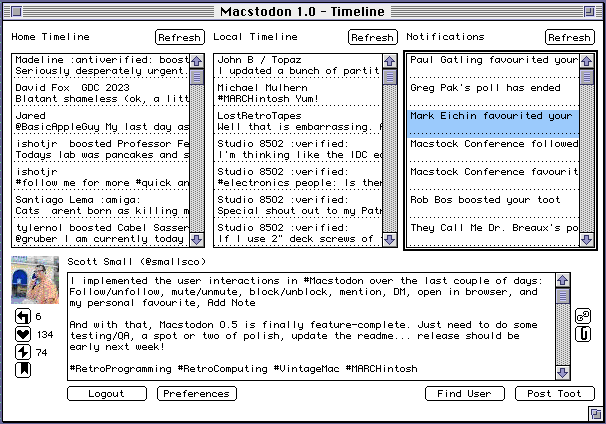606x424 pixels.
Task: Select Studio 8502 'I'm thinking like' toot
Action: [298, 149]
